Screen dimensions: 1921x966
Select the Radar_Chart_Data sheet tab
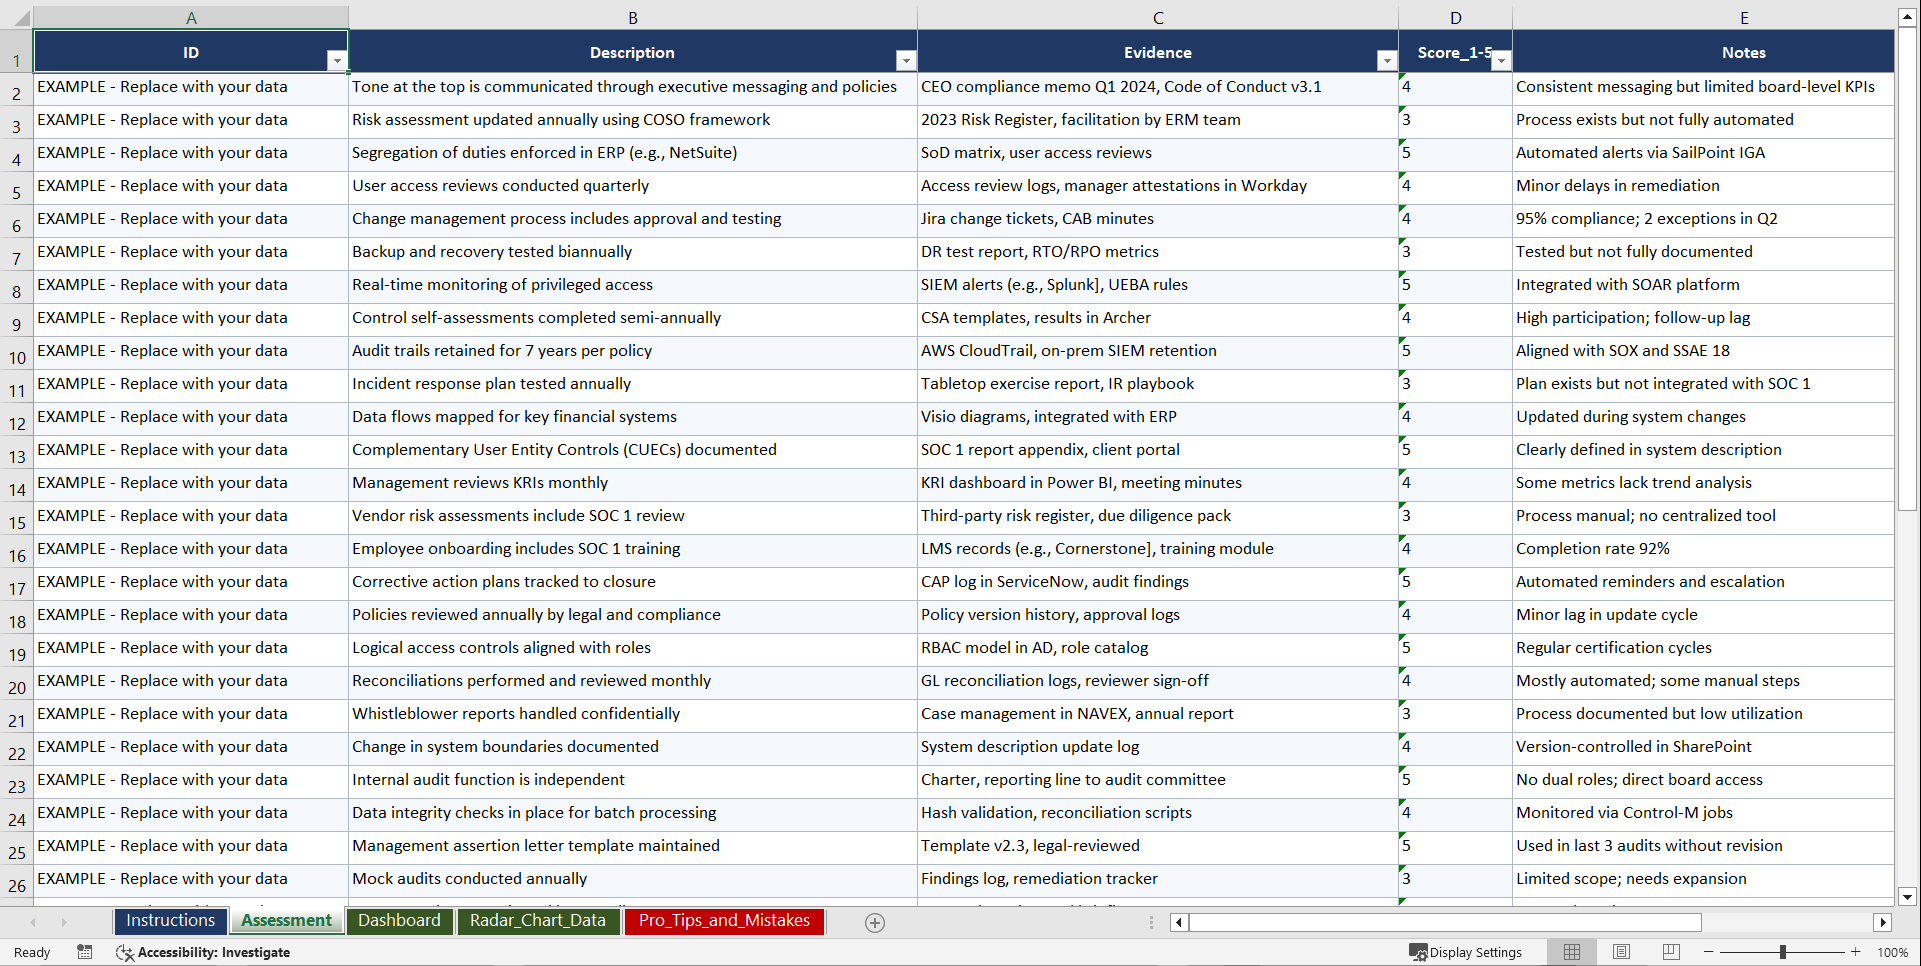tap(538, 921)
